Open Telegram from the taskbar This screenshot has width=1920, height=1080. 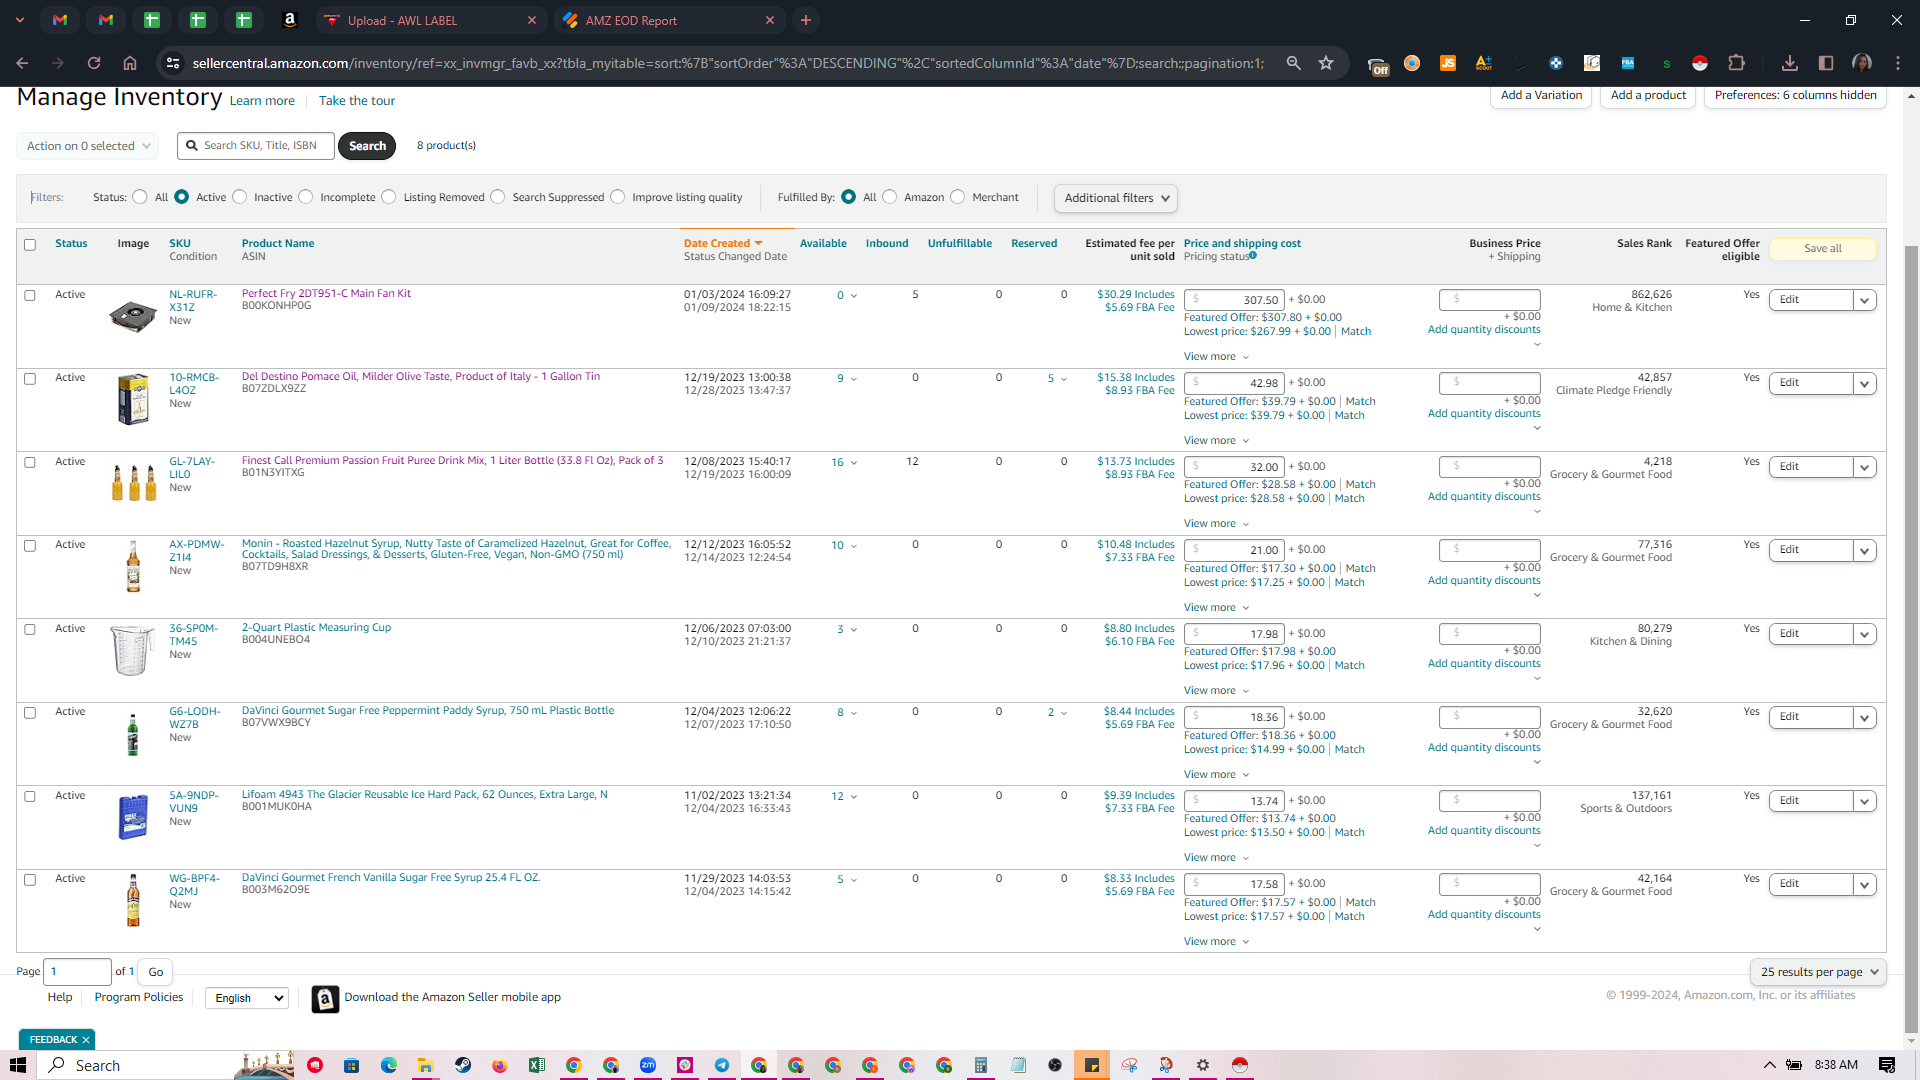click(722, 1065)
